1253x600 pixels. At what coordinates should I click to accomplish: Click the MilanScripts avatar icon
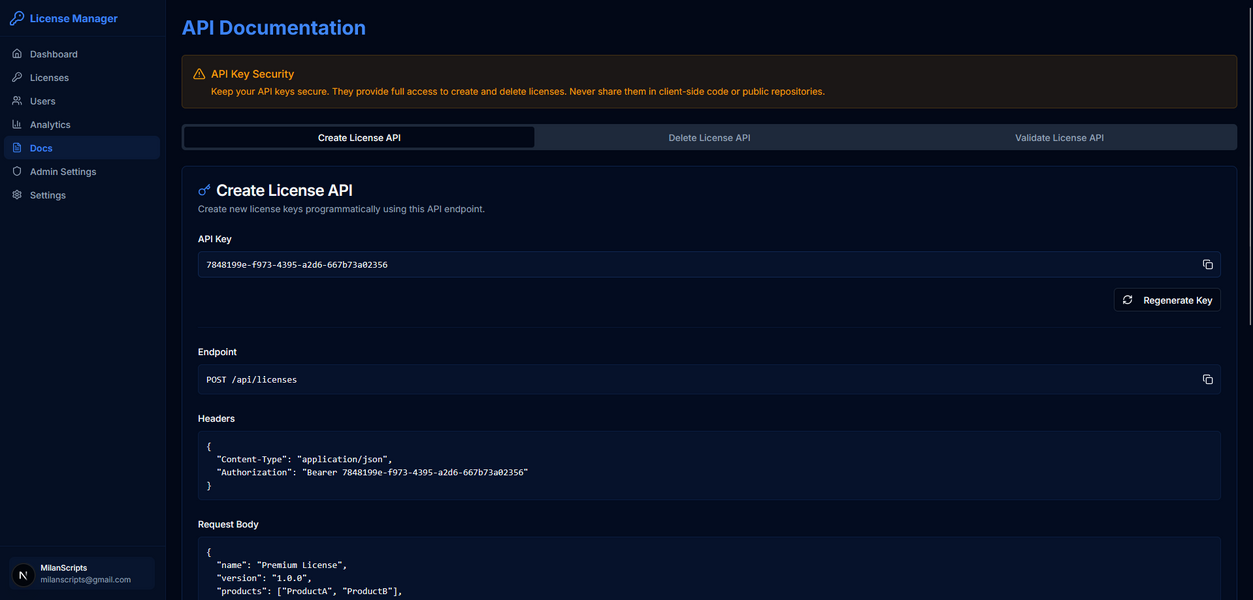pos(23,574)
